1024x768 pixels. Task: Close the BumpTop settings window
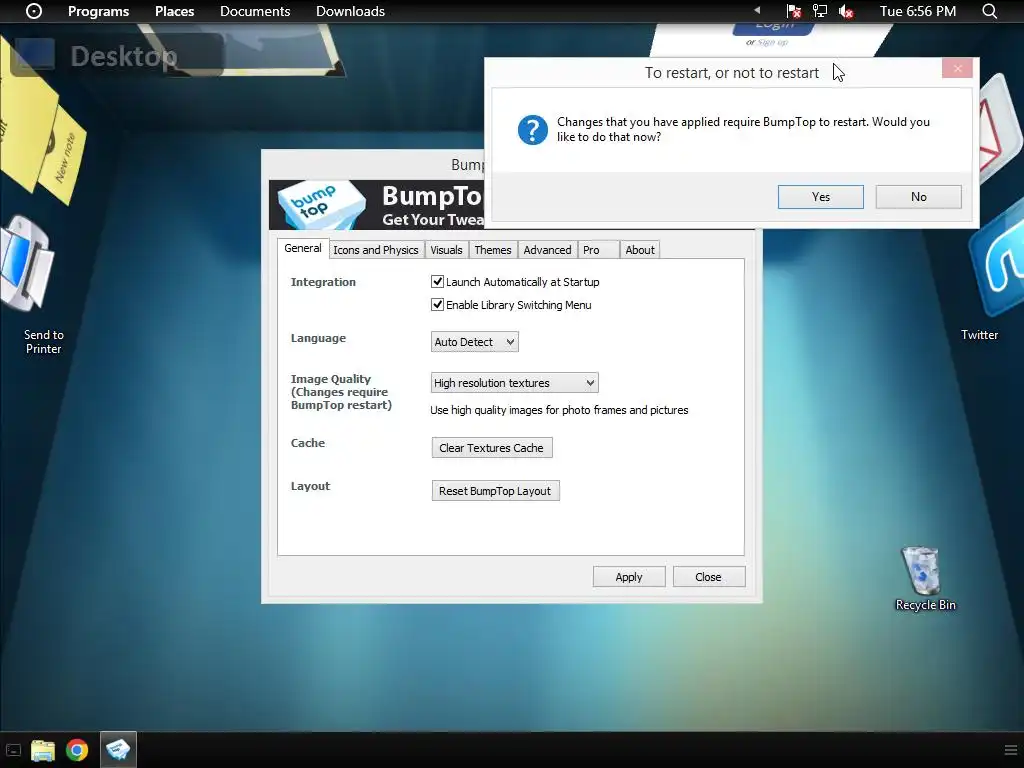click(709, 577)
